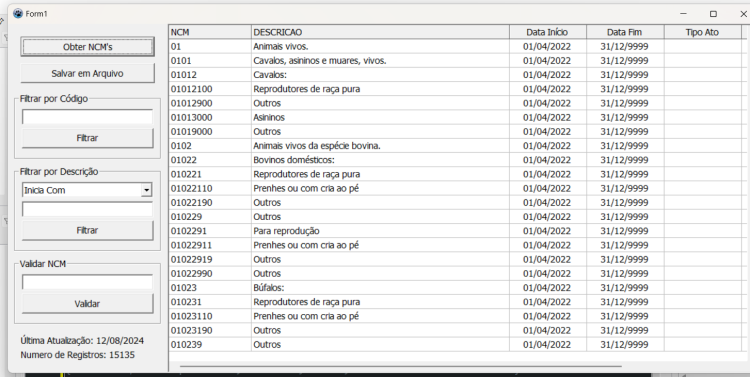Maximize the Form1 window
Viewport: 750px width, 377px height.
tap(713, 14)
